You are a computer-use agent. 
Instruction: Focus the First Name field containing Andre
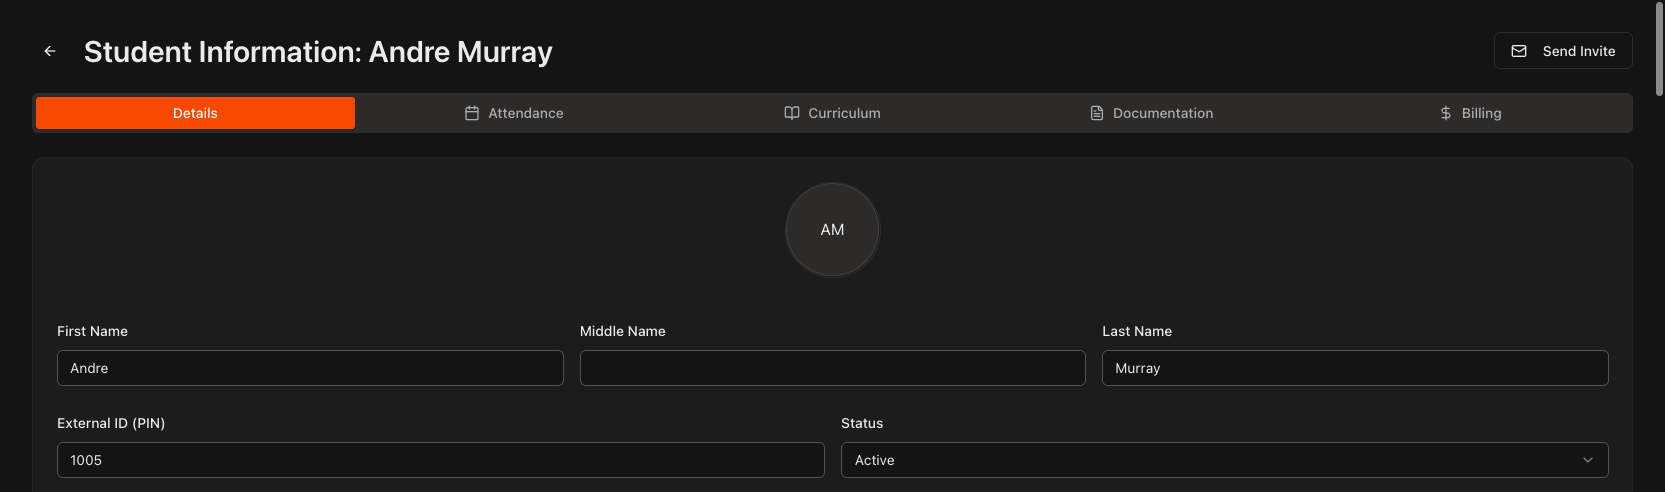[310, 368]
